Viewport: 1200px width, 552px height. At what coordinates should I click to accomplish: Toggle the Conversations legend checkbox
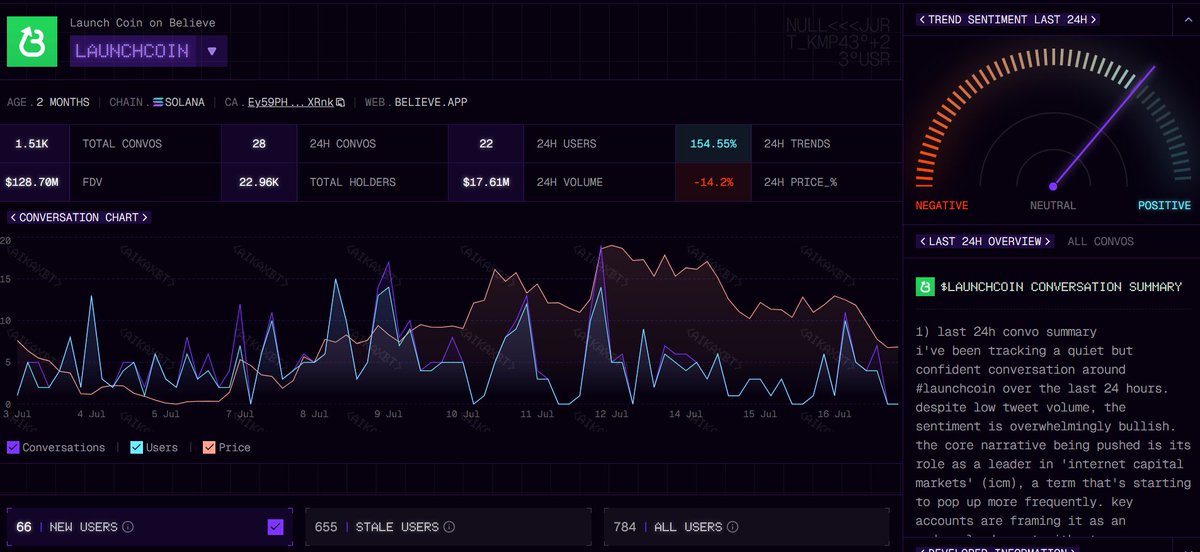tap(13, 448)
